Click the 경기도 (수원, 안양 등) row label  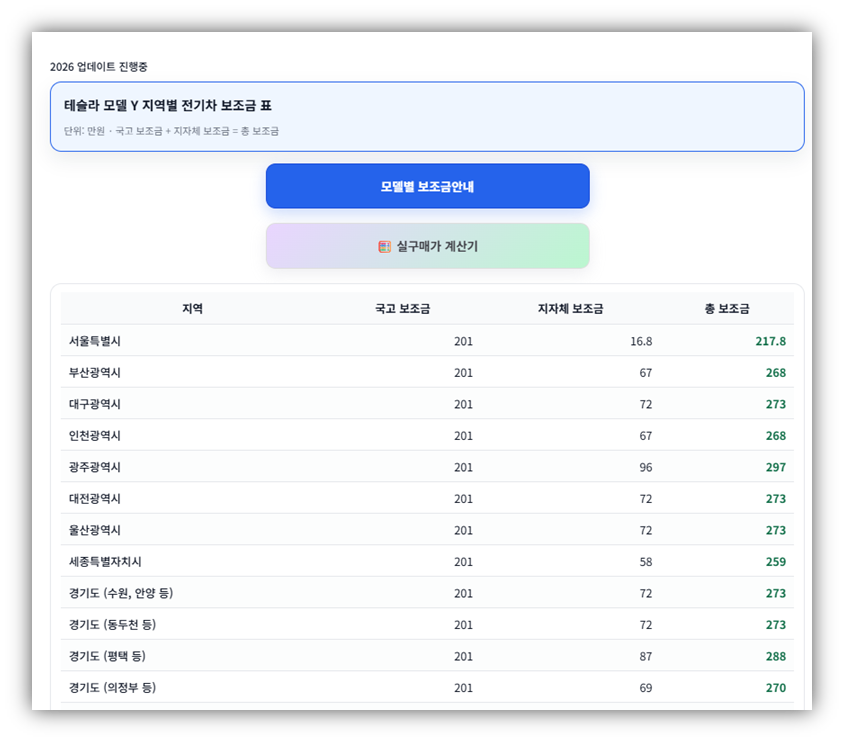pos(121,593)
